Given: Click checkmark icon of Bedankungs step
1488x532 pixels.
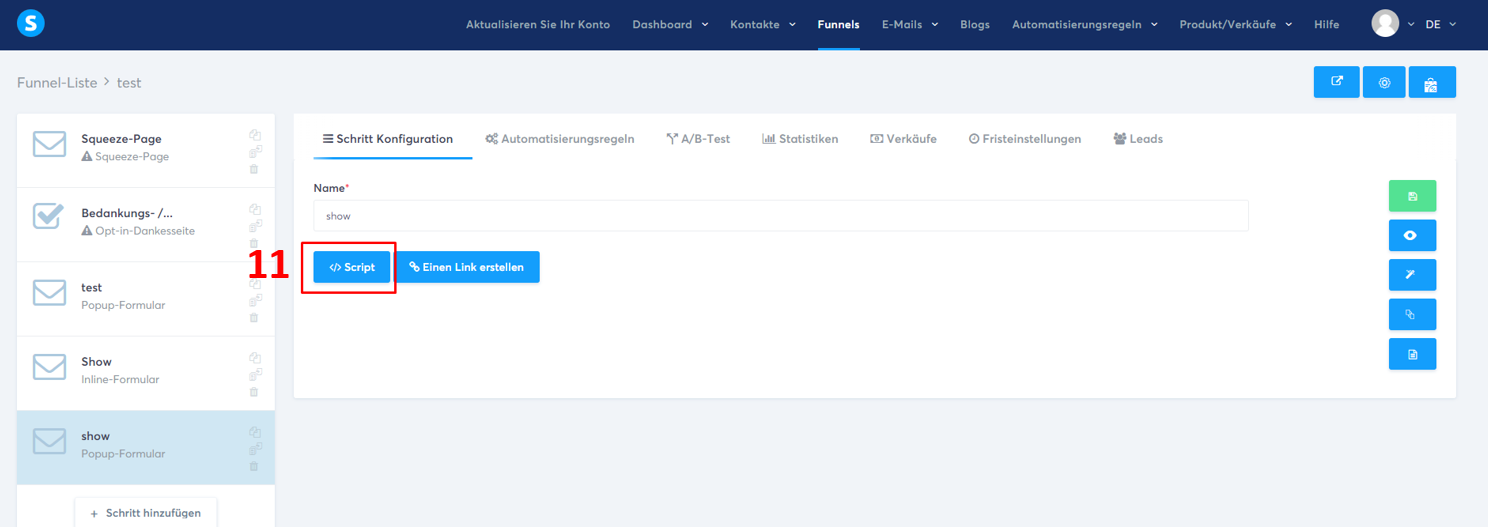Looking at the screenshot, I should click(x=48, y=216).
